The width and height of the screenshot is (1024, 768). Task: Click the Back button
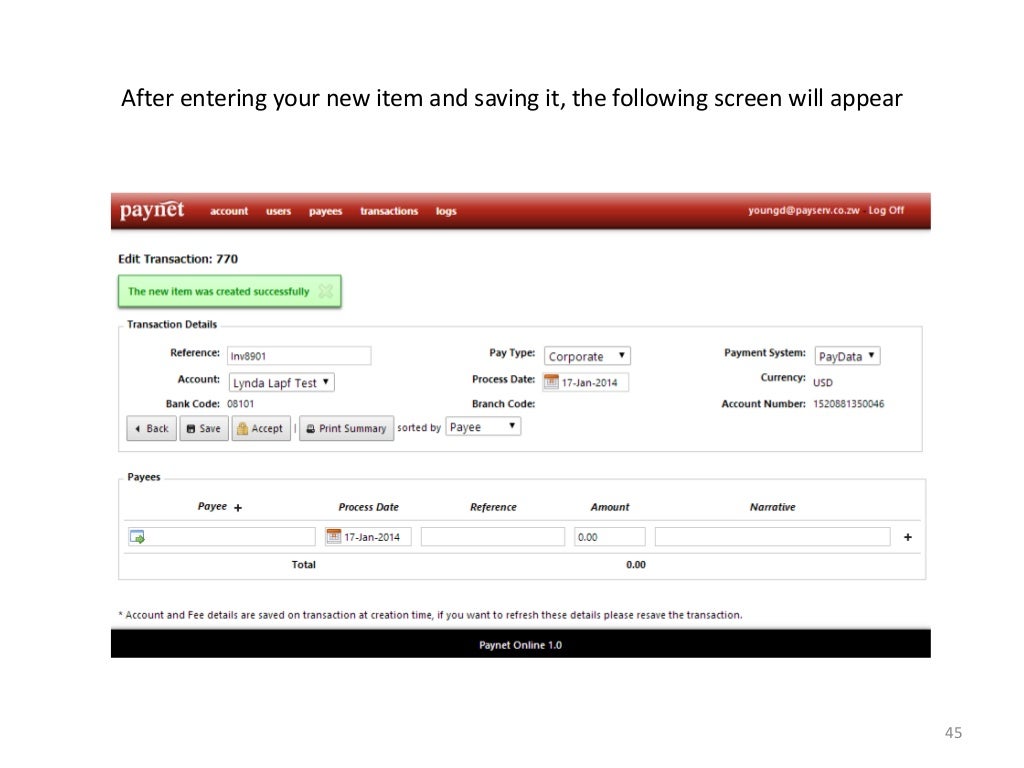point(152,428)
